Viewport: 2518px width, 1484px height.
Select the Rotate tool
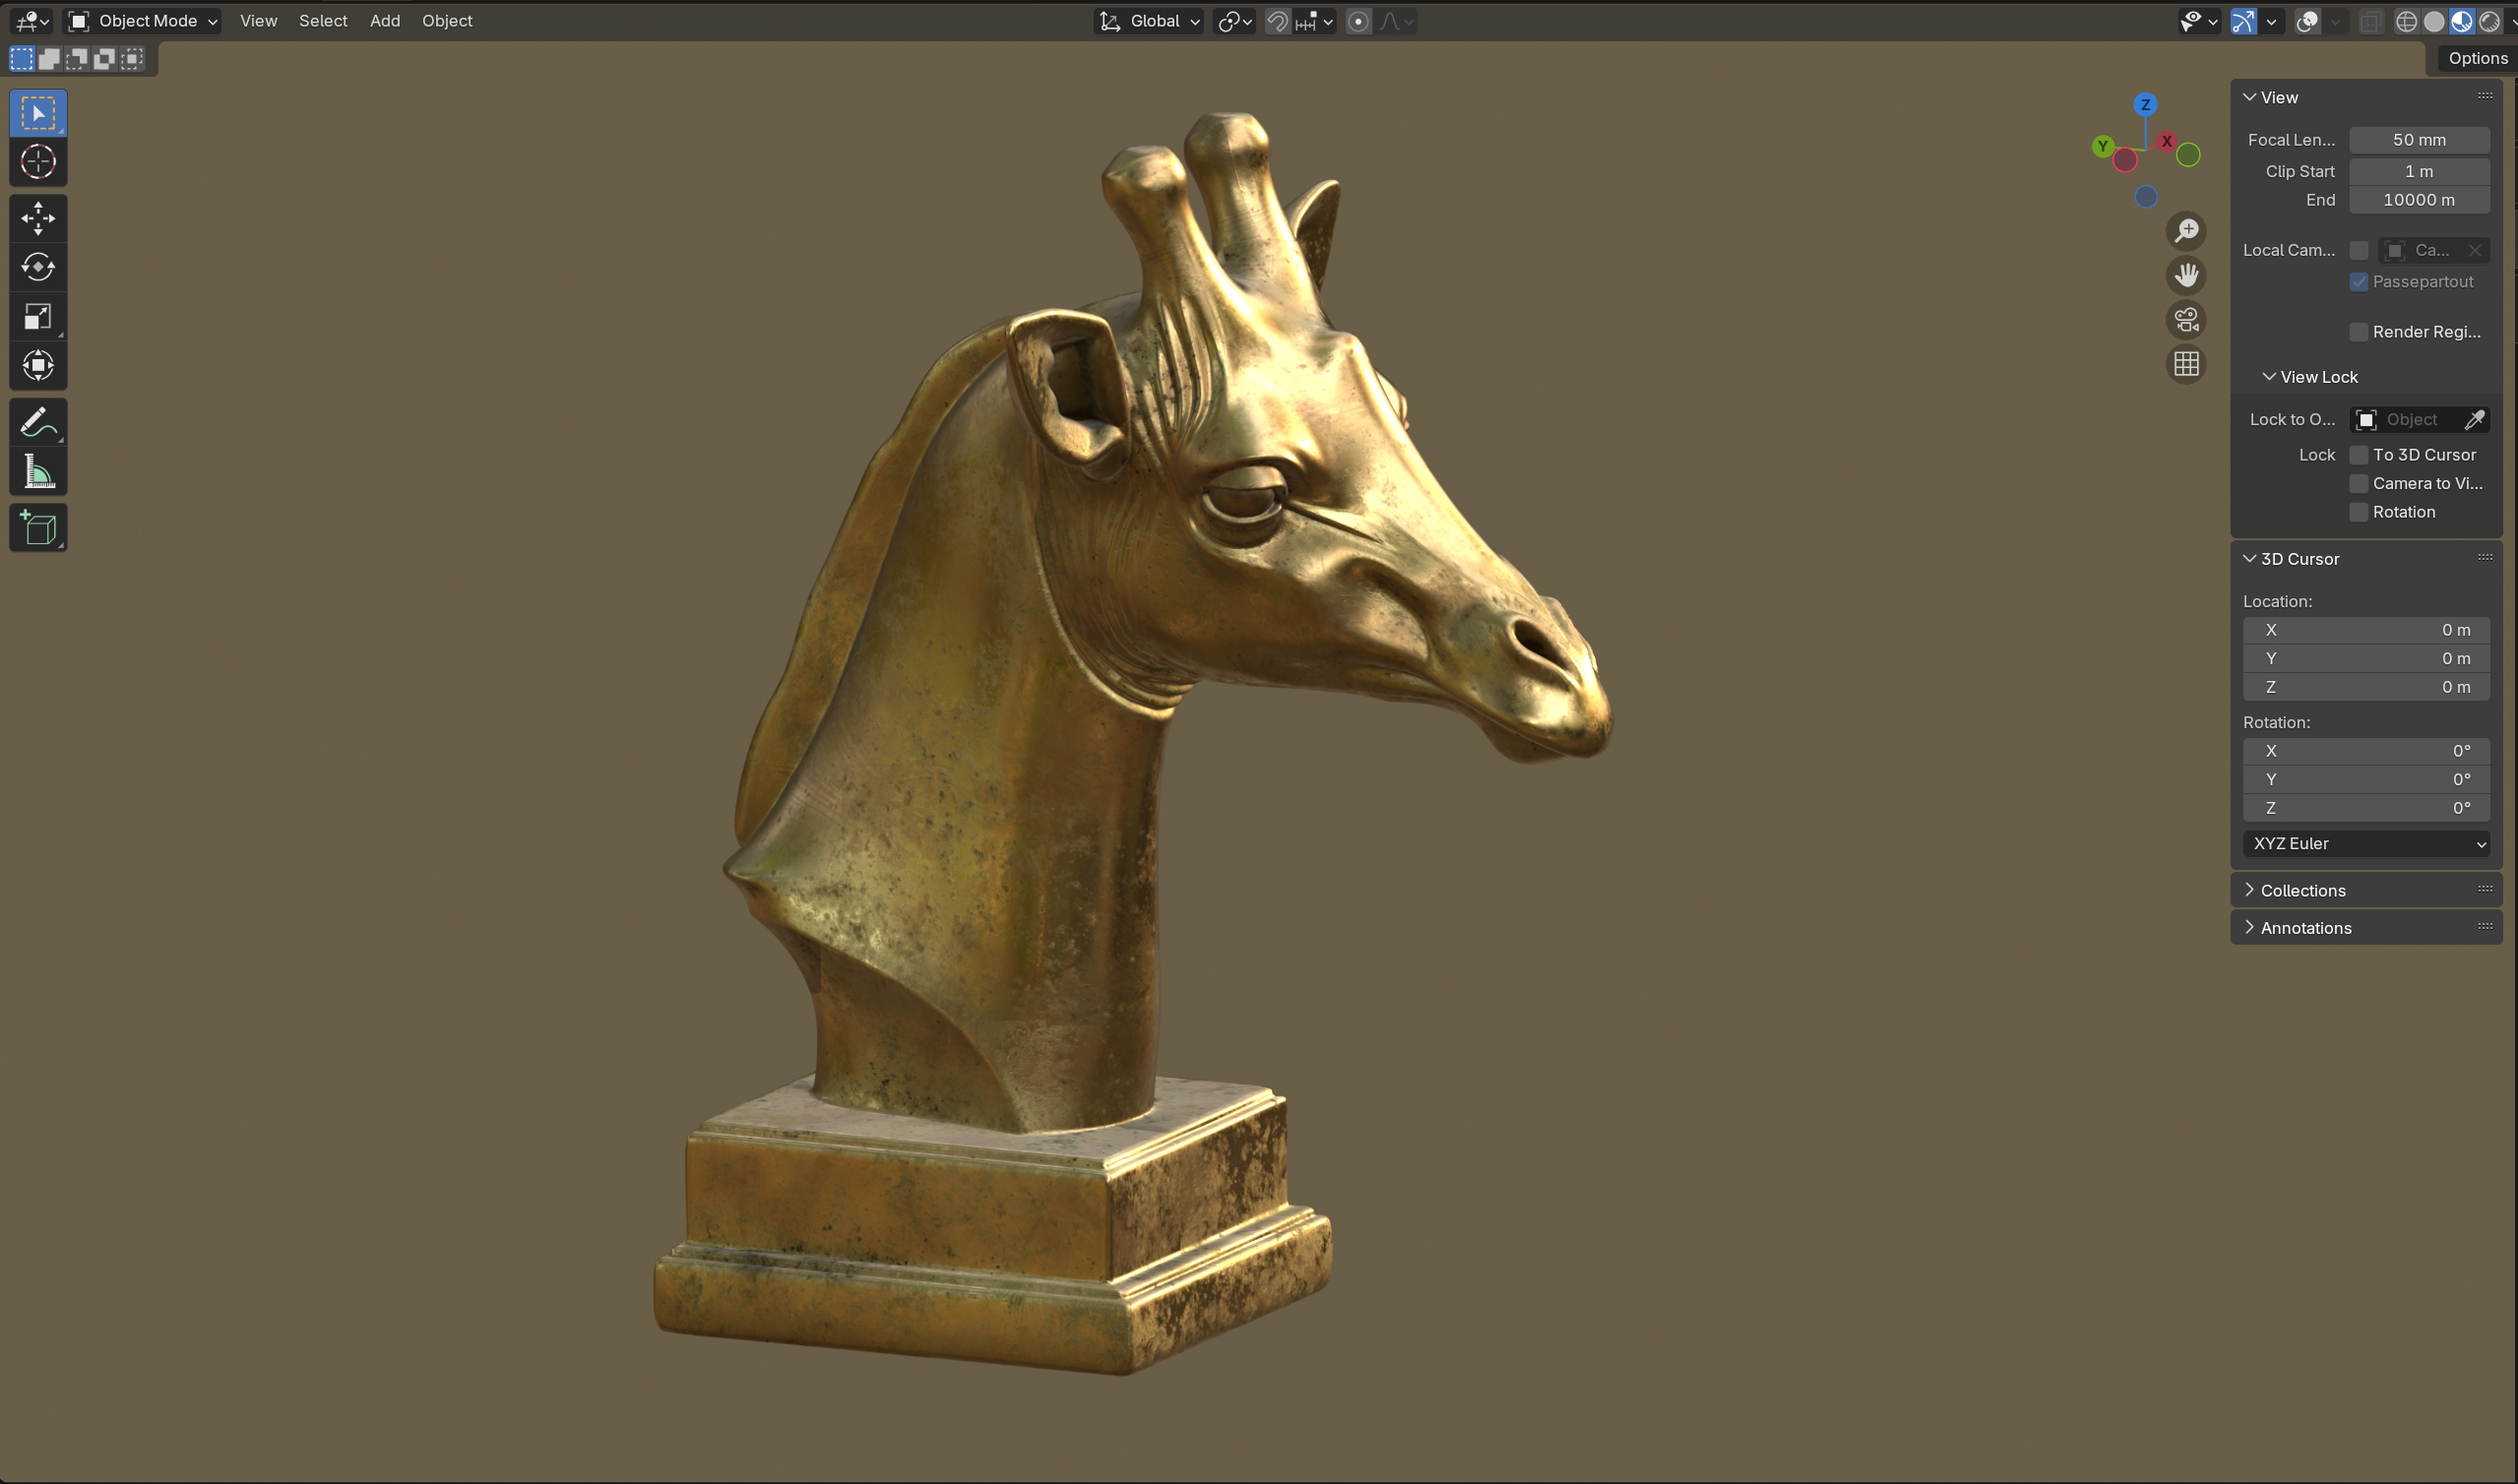point(38,267)
